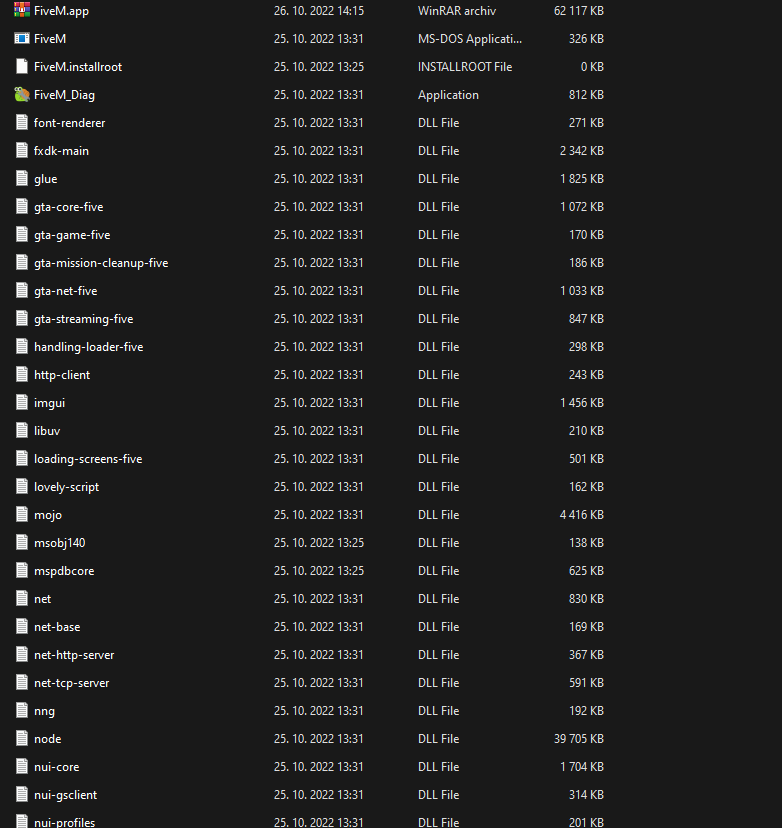Viewport: 782px width, 828px height.
Task: Select the FiveM.app file name
Action: (x=61, y=11)
